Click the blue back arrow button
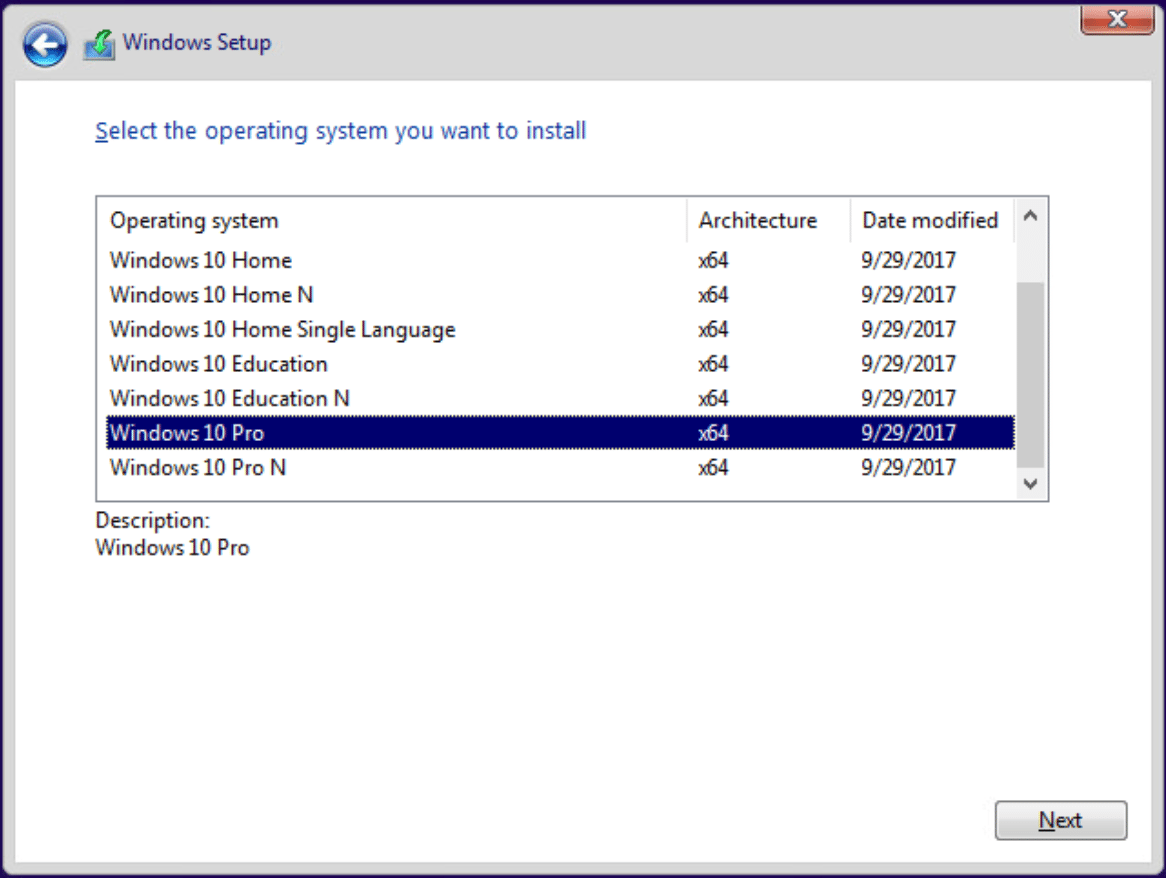 [46, 44]
